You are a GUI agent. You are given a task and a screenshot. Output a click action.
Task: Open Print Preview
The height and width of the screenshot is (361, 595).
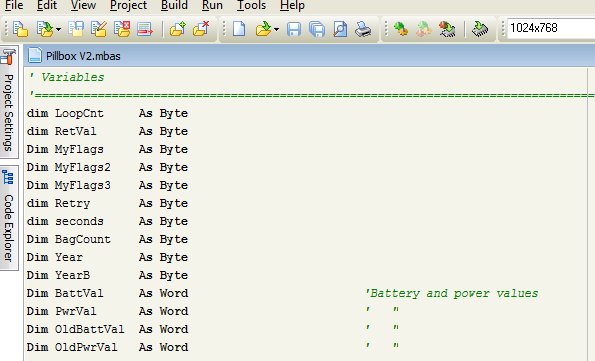(x=340, y=29)
